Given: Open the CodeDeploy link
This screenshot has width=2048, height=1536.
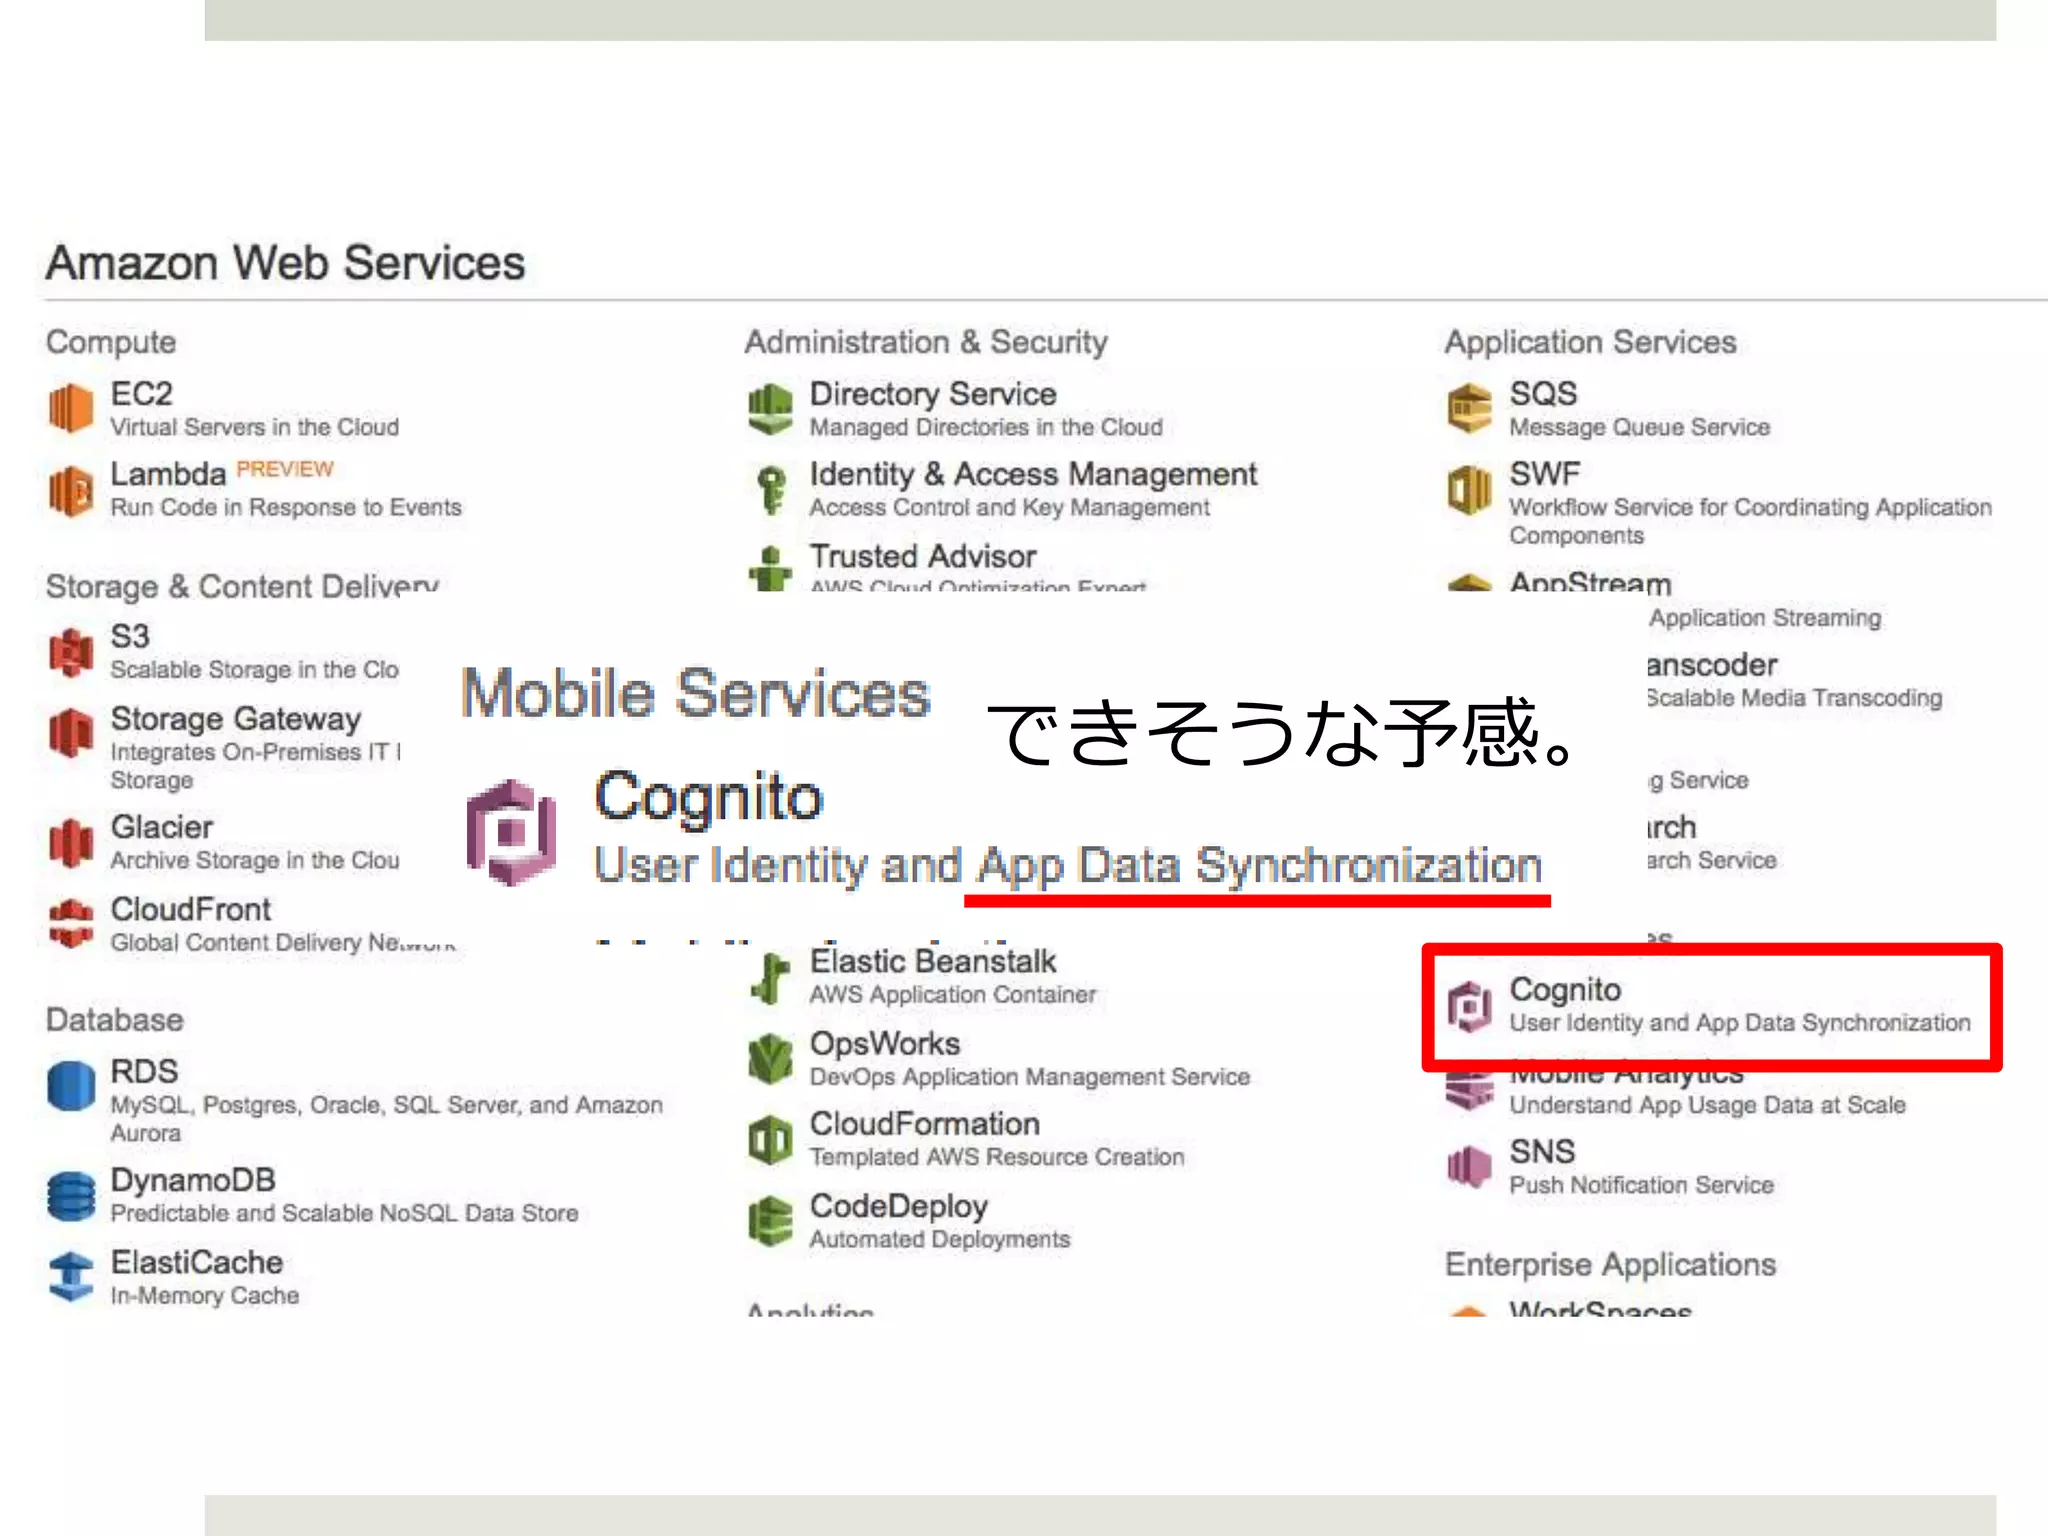Looking at the screenshot, I should click(x=898, y=1206).
